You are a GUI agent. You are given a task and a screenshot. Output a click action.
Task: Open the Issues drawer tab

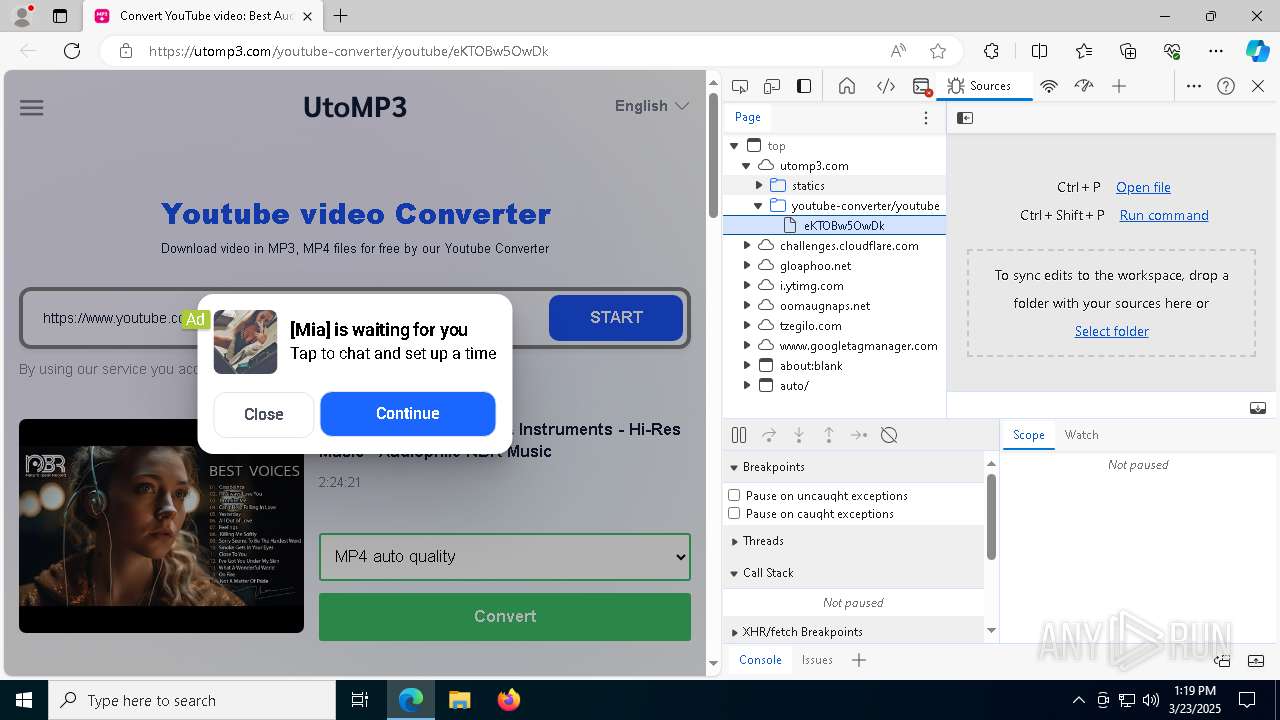(x=817, y=660)
